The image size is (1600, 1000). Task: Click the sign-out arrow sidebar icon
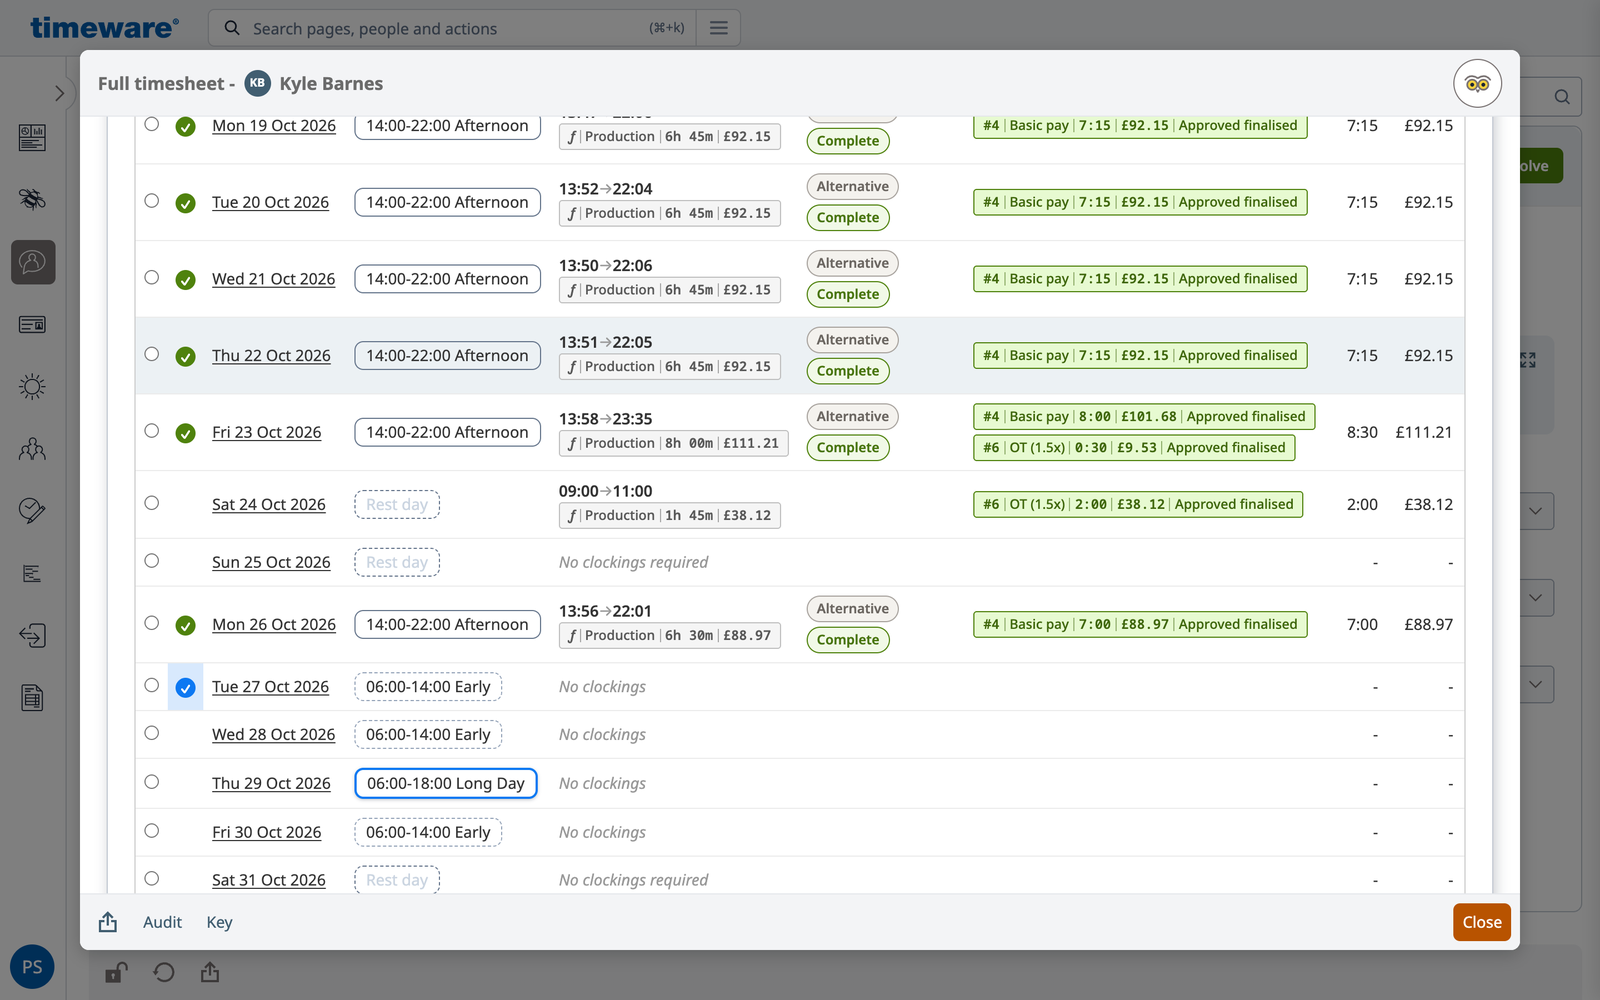point(32,635)
